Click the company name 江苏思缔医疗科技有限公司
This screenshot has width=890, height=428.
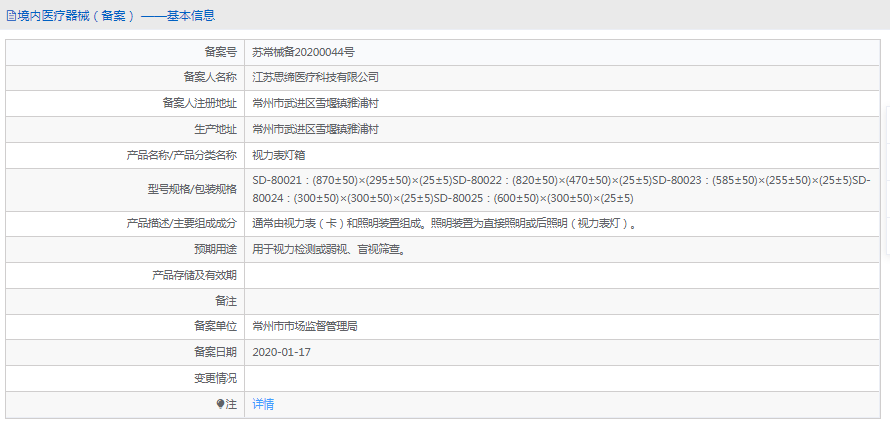[x=315, y=78]
